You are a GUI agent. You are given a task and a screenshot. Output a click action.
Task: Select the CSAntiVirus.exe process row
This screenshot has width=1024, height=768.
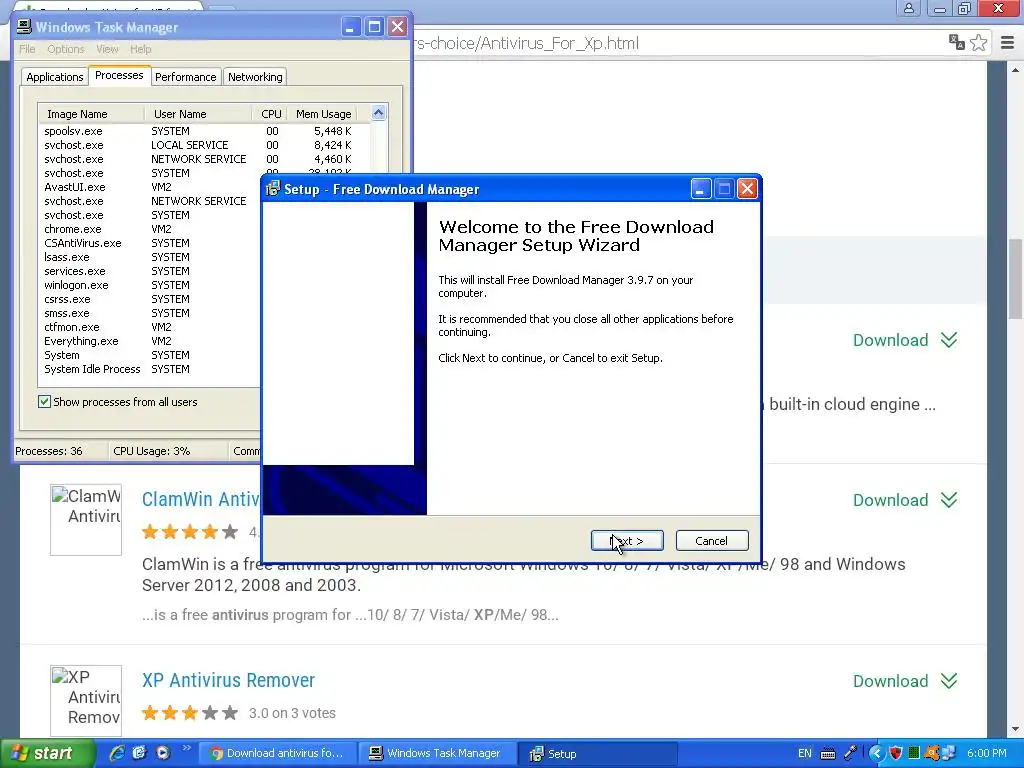point(150,243)
